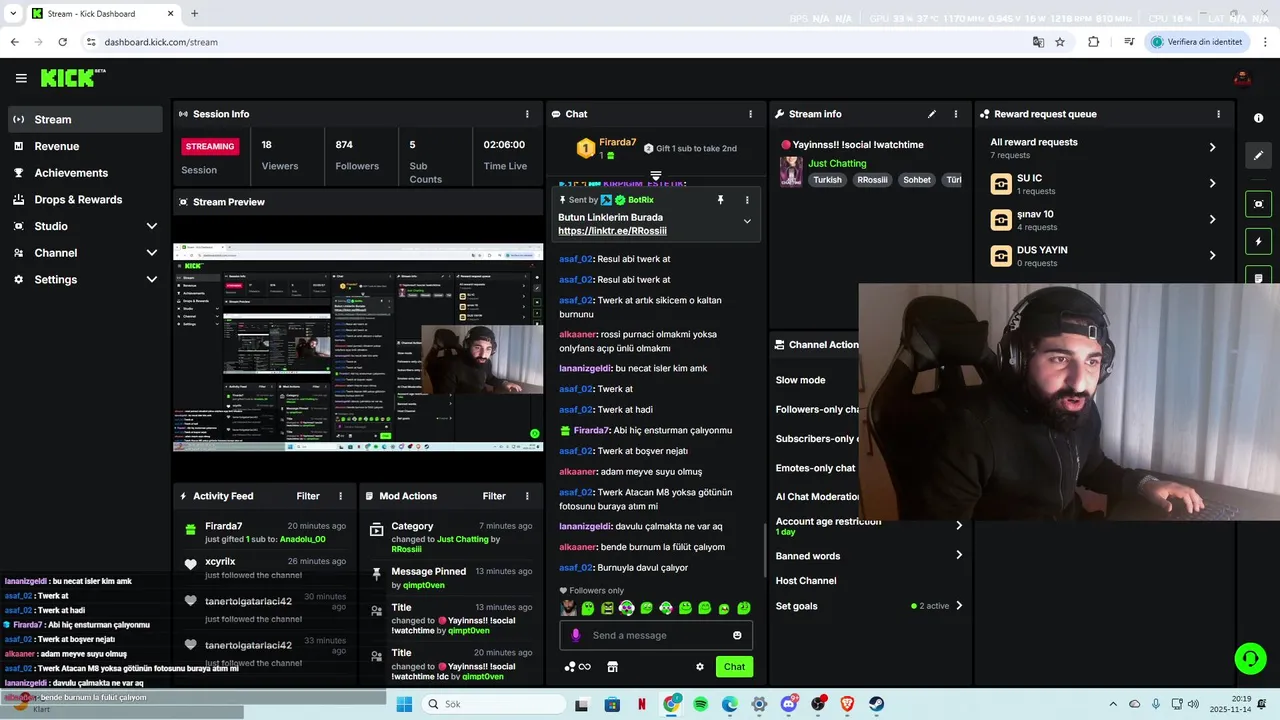Open chat settings gear icon

coord(700,667)
